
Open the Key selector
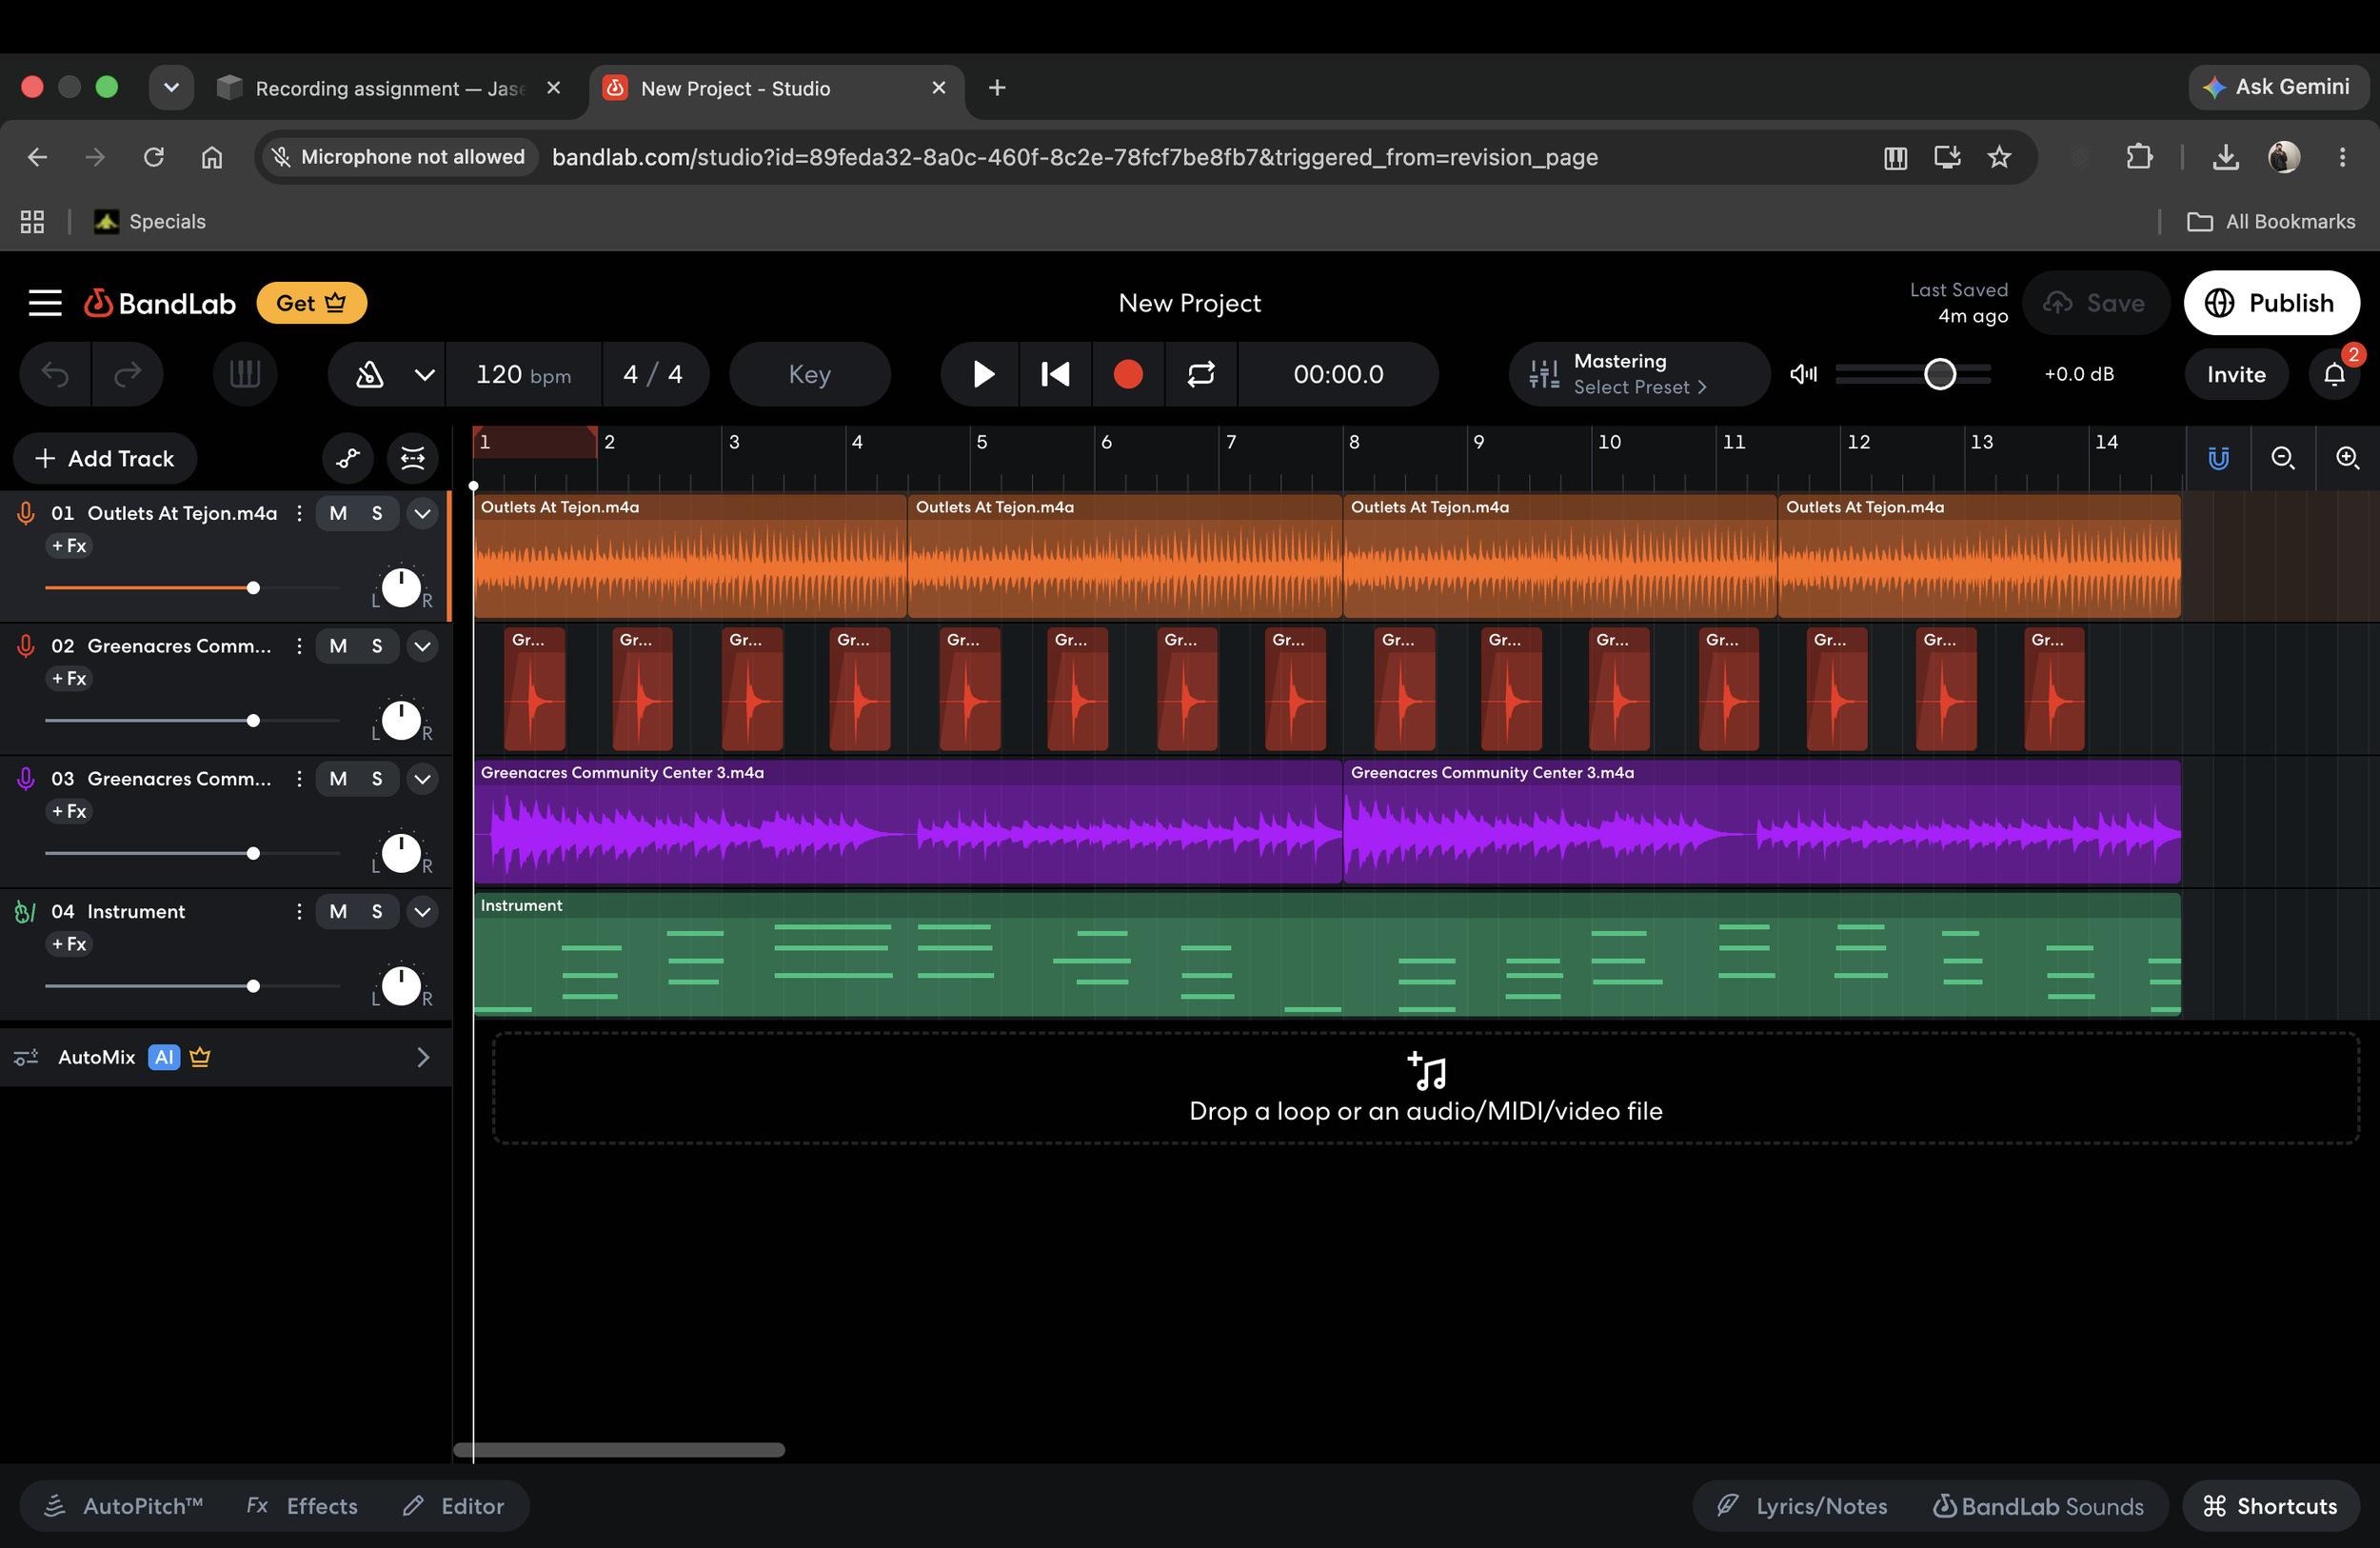point(810,374)
